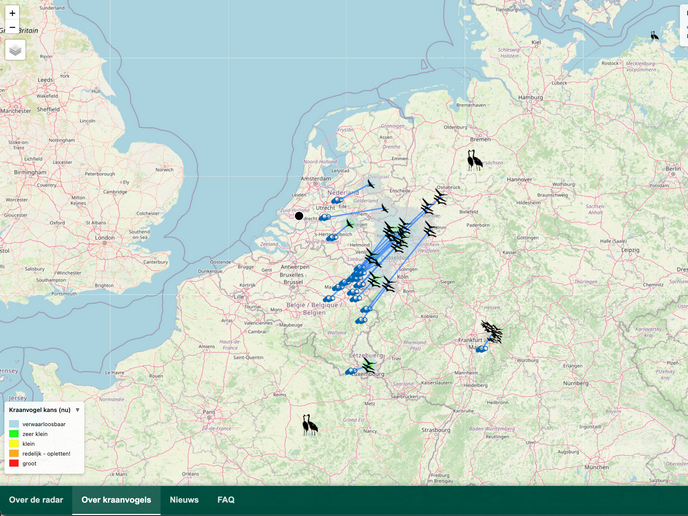Zoom in on the map
The width and height of the screenshot is (688, 516).
point(12,13)
